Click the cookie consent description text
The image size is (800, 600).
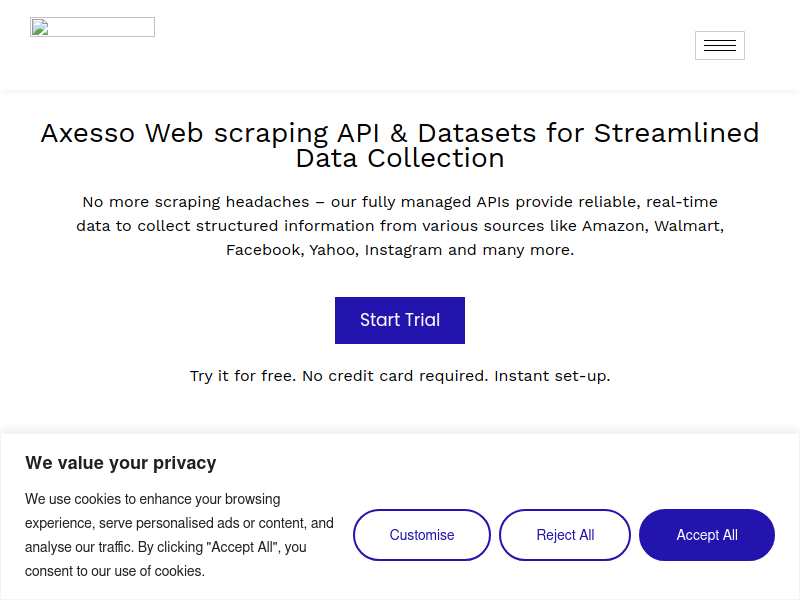click(179, 535)
